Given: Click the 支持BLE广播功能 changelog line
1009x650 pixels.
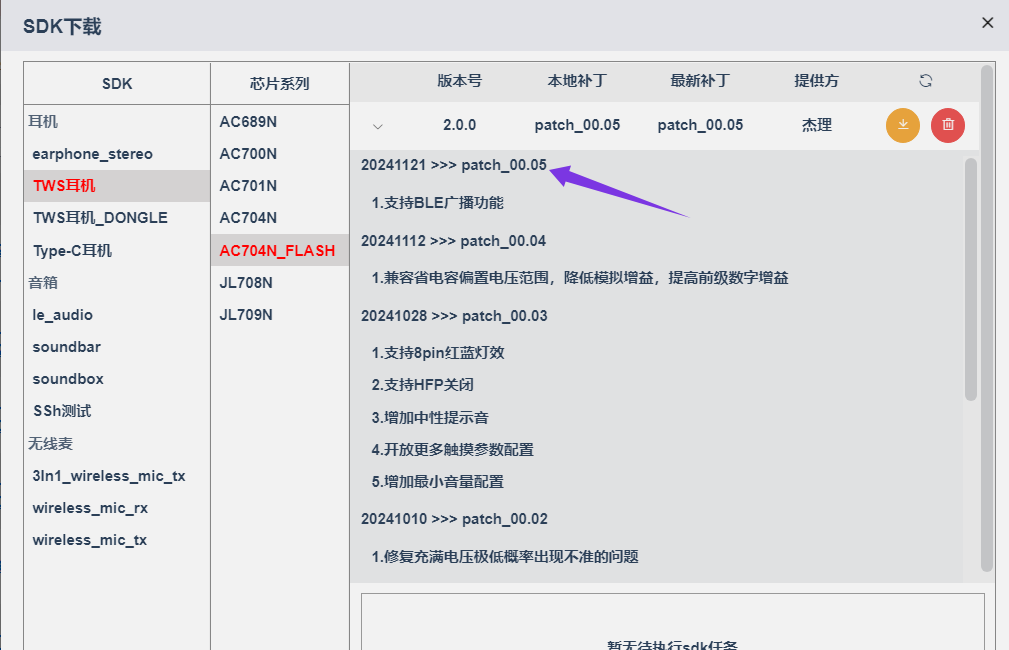Looking at the screenshot, I should point(438,203).
